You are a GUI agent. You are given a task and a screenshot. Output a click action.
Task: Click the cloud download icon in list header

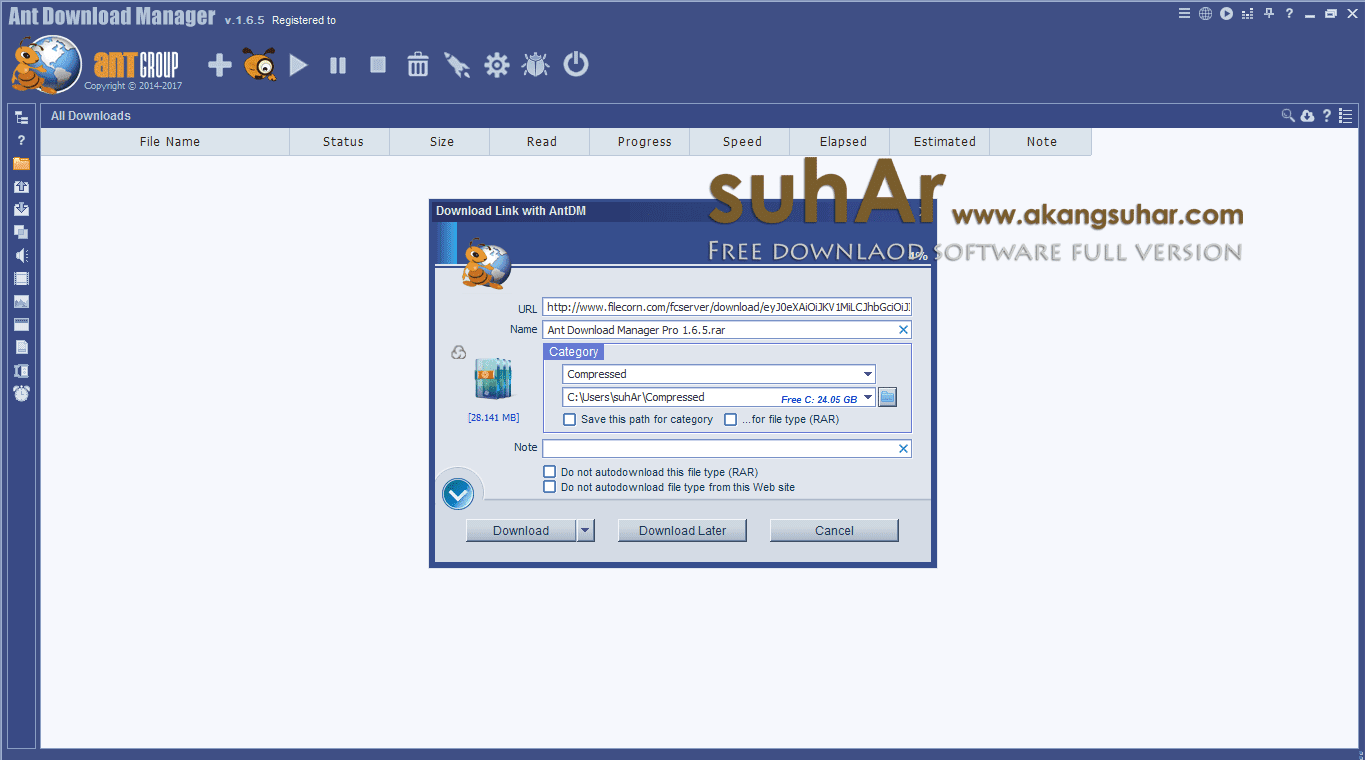coord(1307,116)
